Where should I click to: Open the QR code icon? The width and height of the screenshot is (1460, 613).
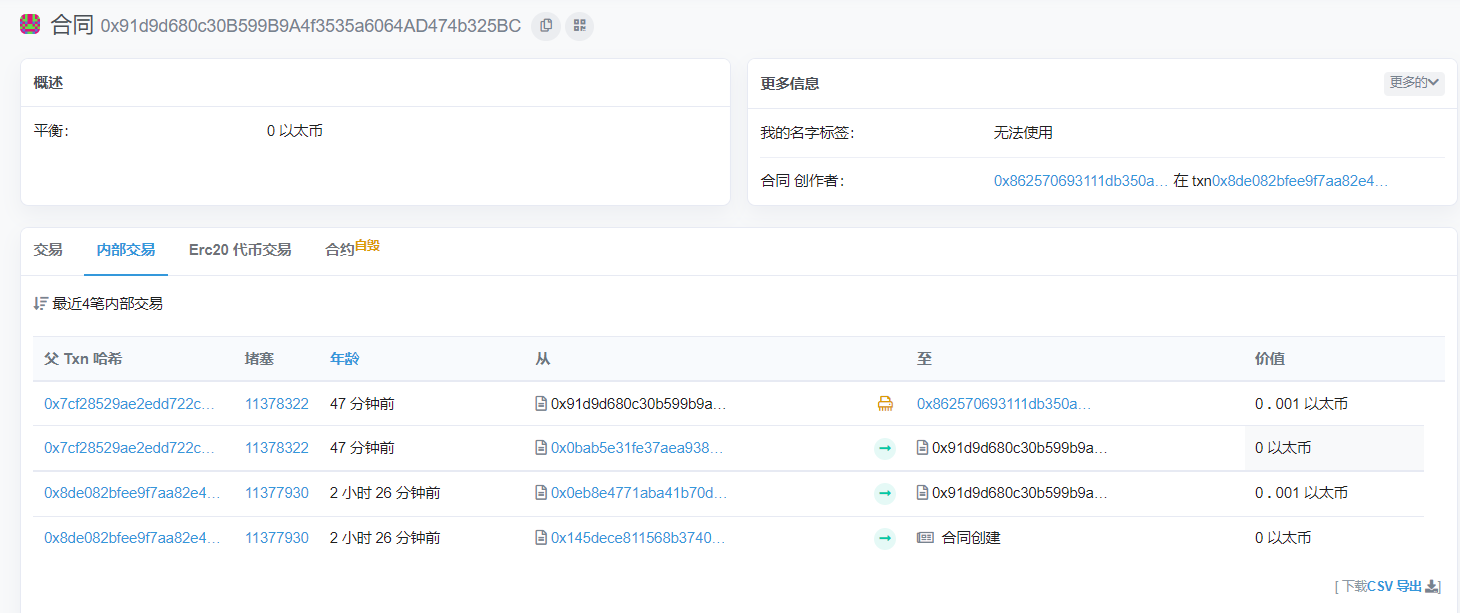579,26
